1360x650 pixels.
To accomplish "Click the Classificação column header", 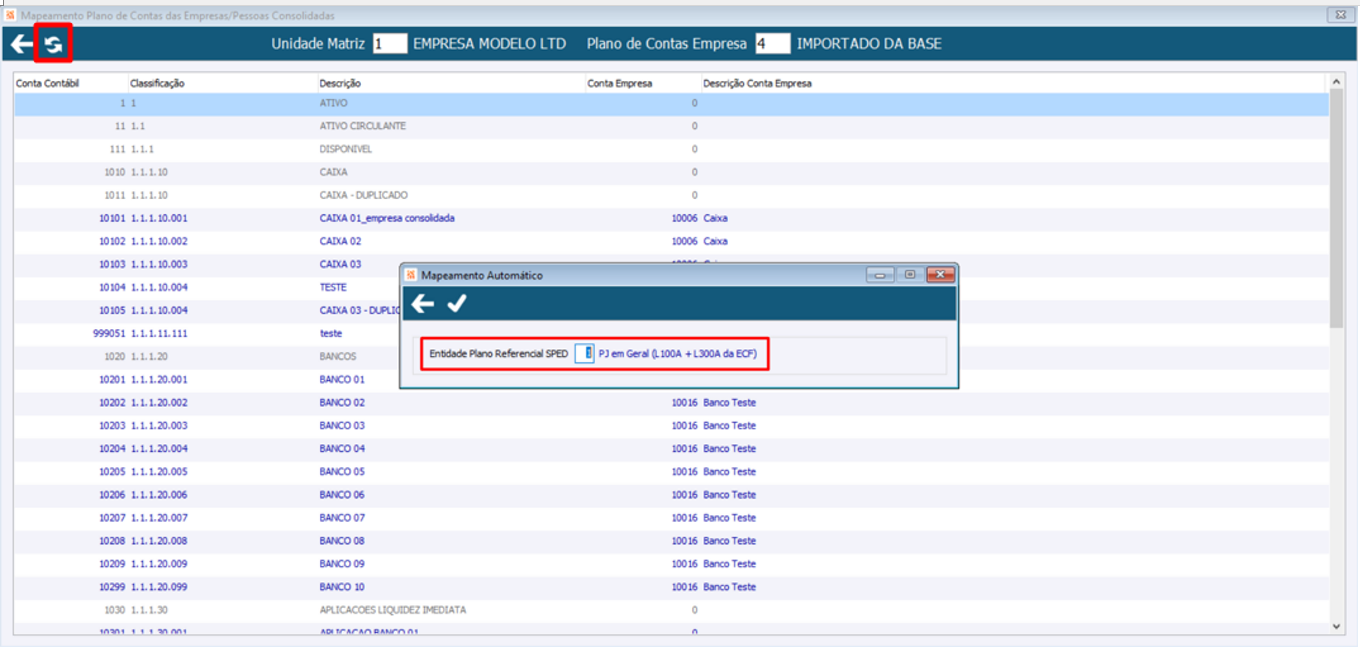I will (x=157, y=83).
